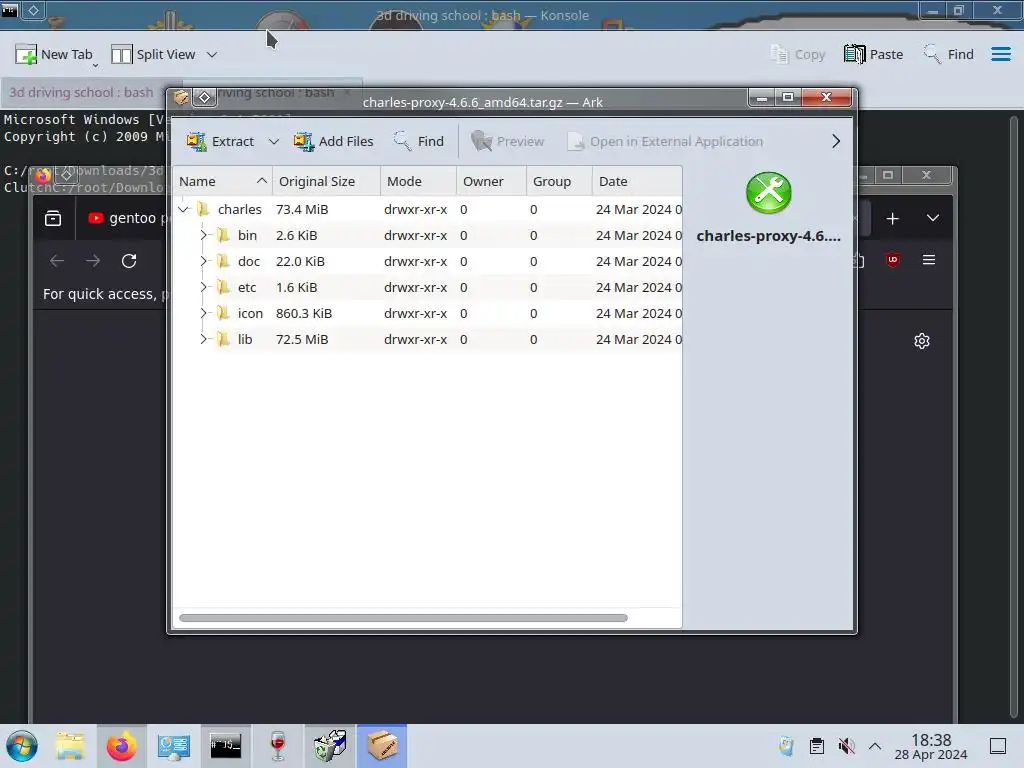Sort by Group column header

click(560, 182)
